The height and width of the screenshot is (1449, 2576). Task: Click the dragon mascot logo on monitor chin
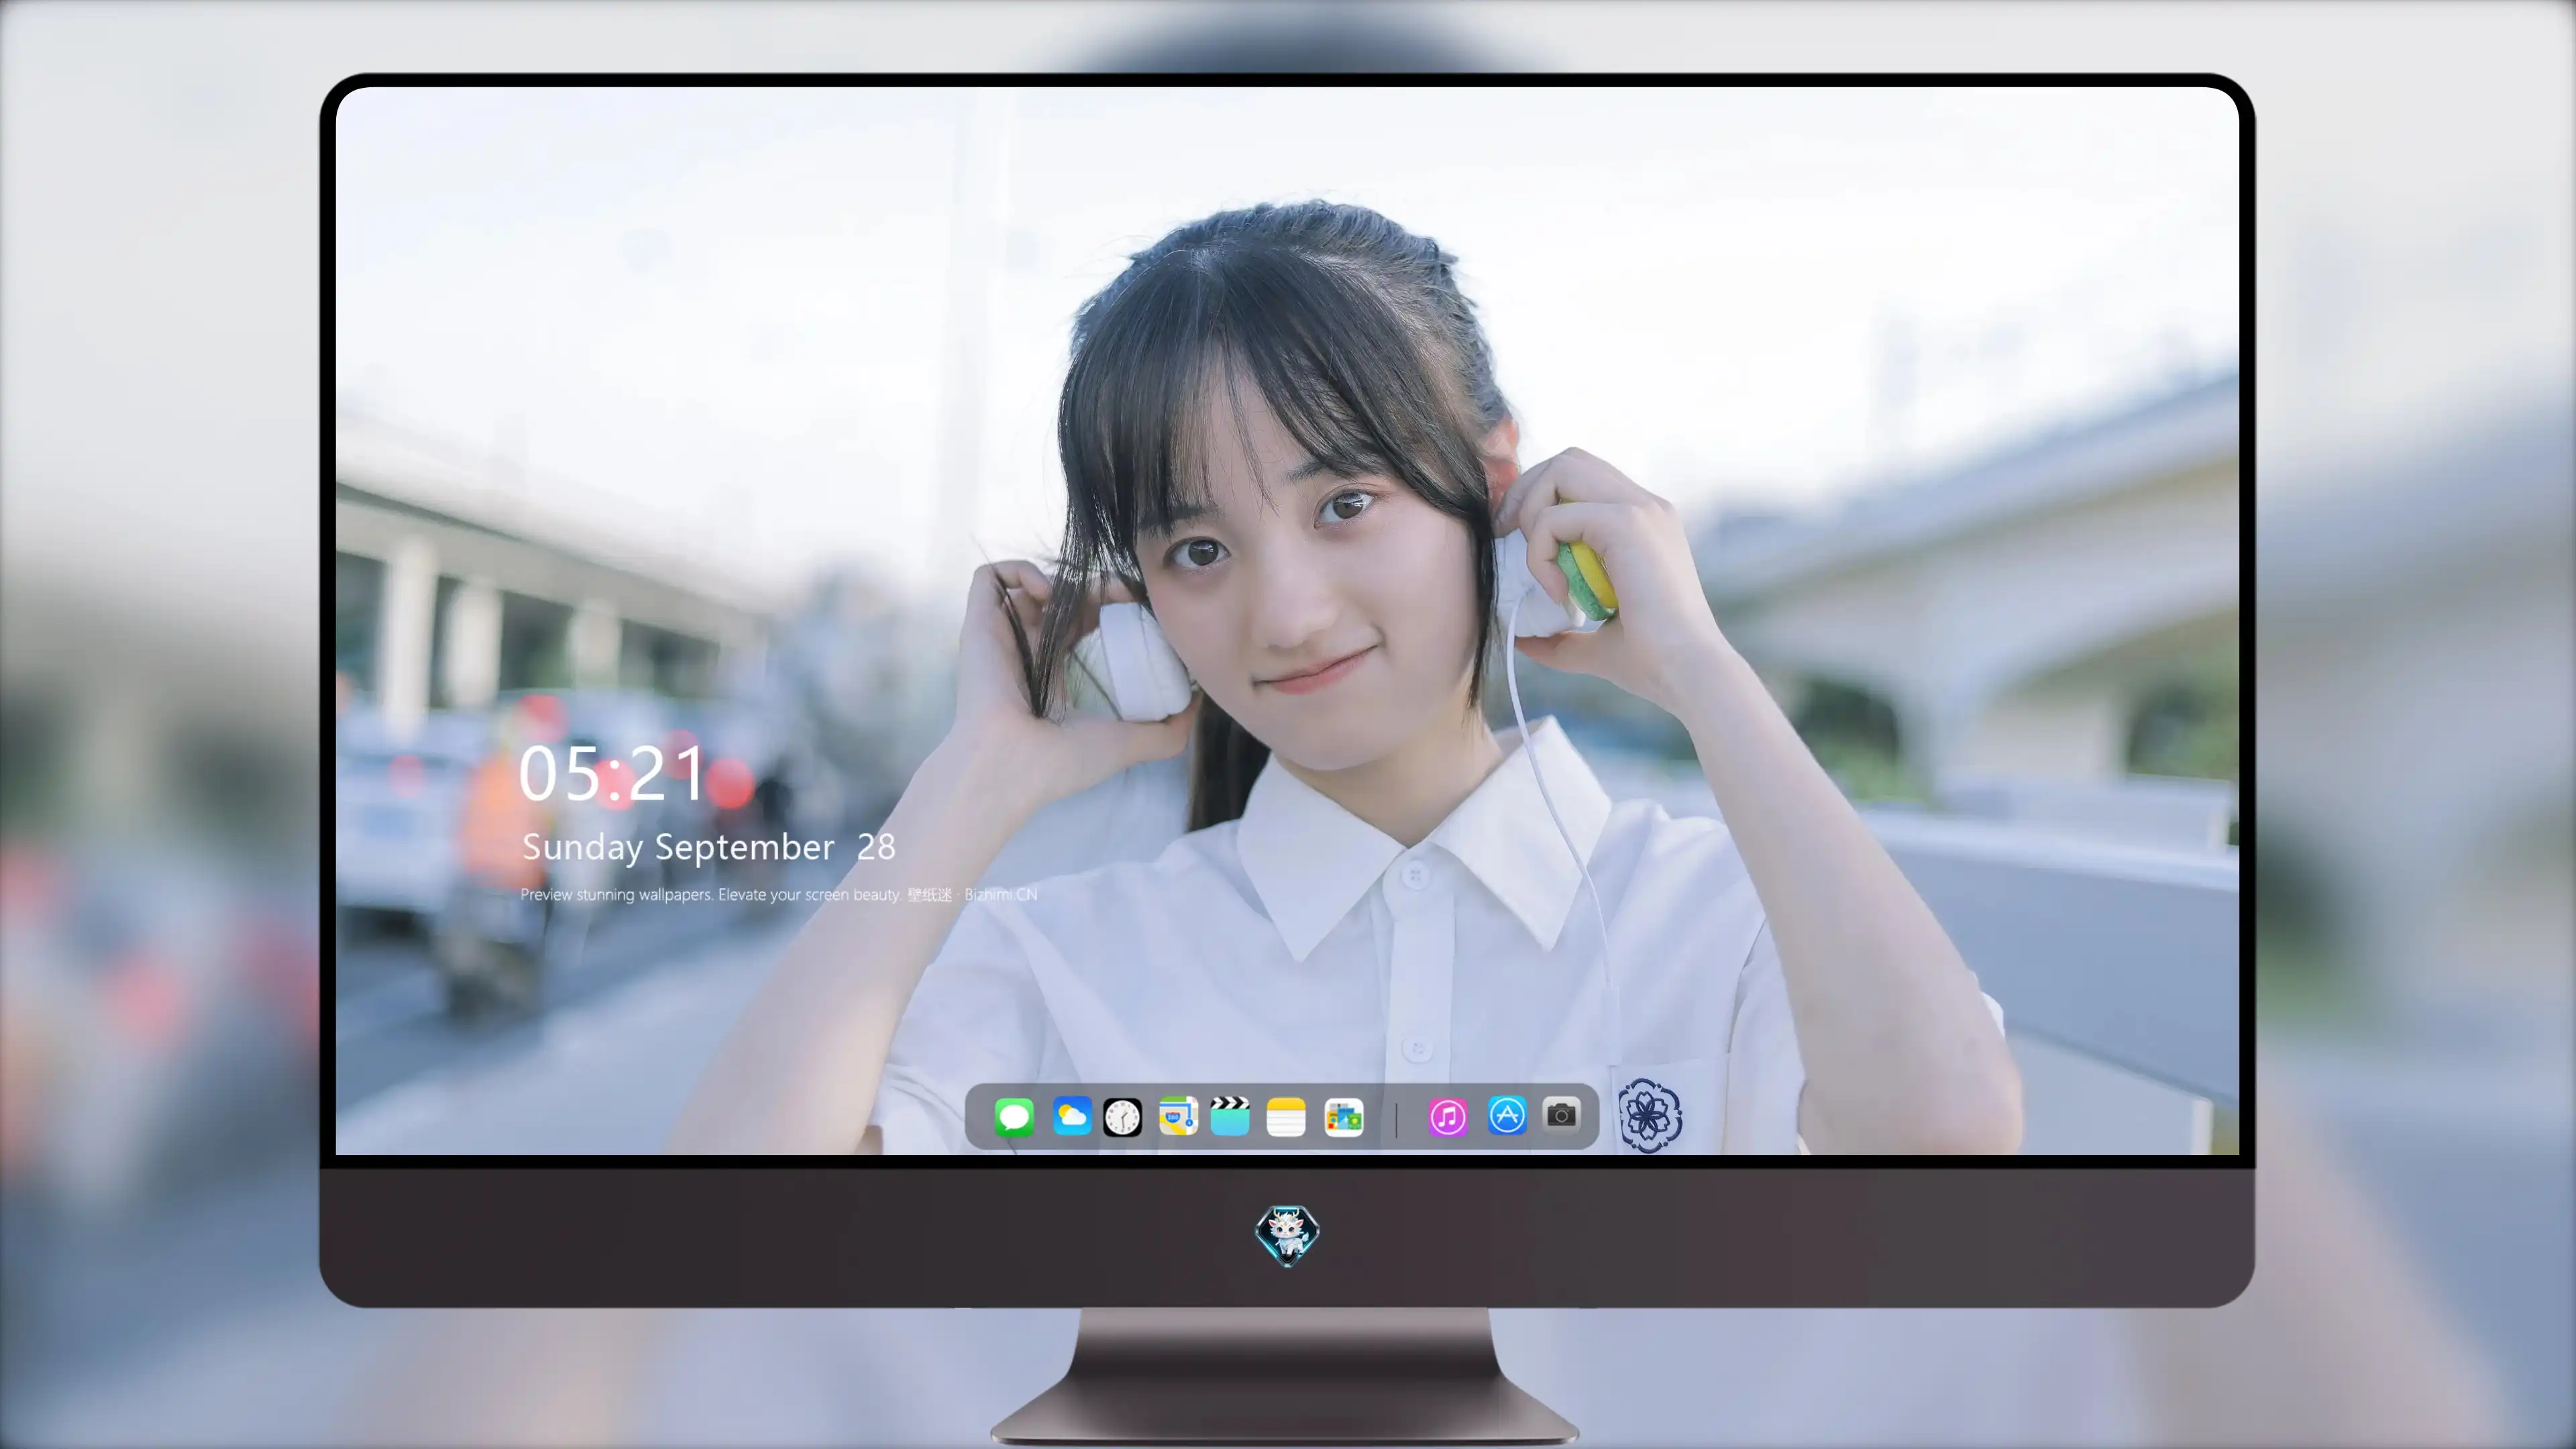point(1287,1235)
